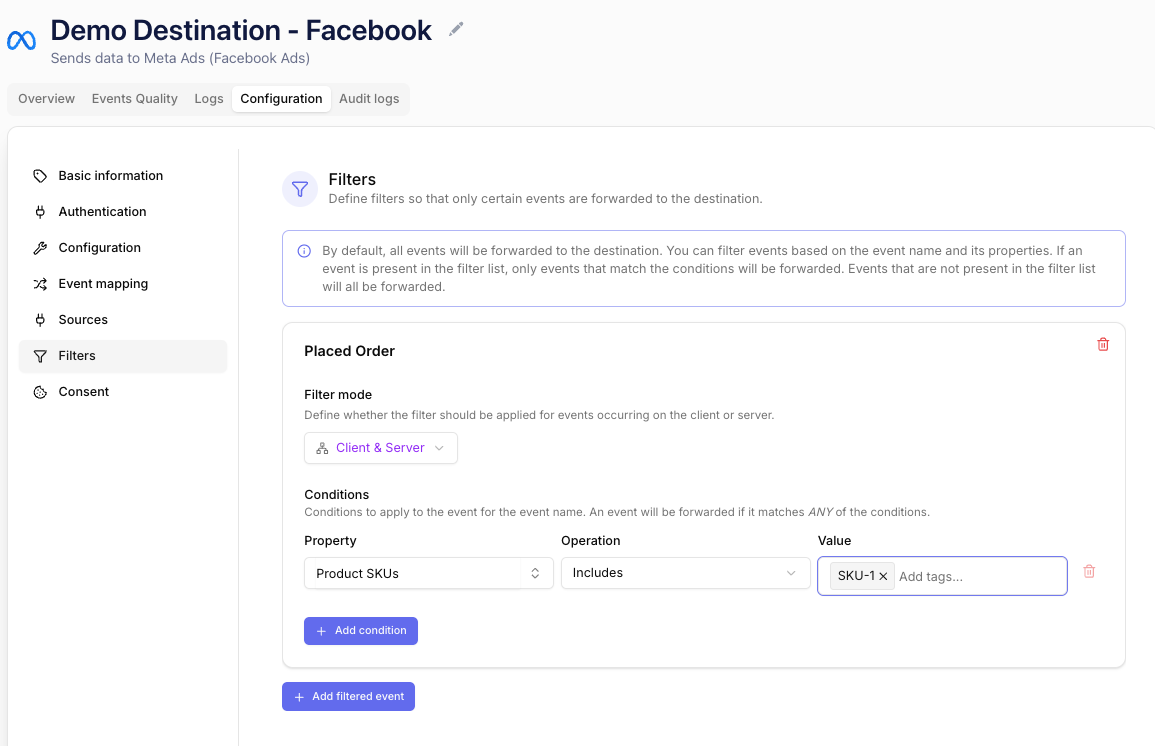Open the Client & Server filter mode dropdown
Viewport: 1155px width, 746px height.
381,448
